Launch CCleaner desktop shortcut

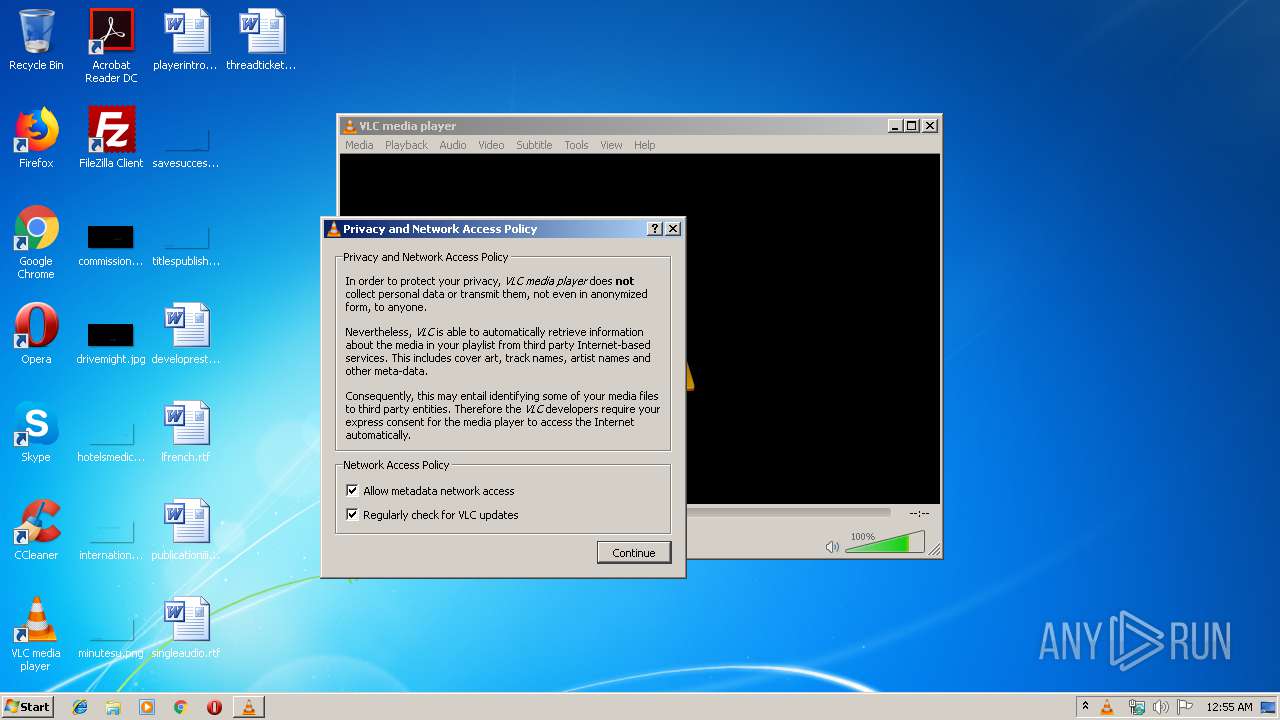click(36, 530)
